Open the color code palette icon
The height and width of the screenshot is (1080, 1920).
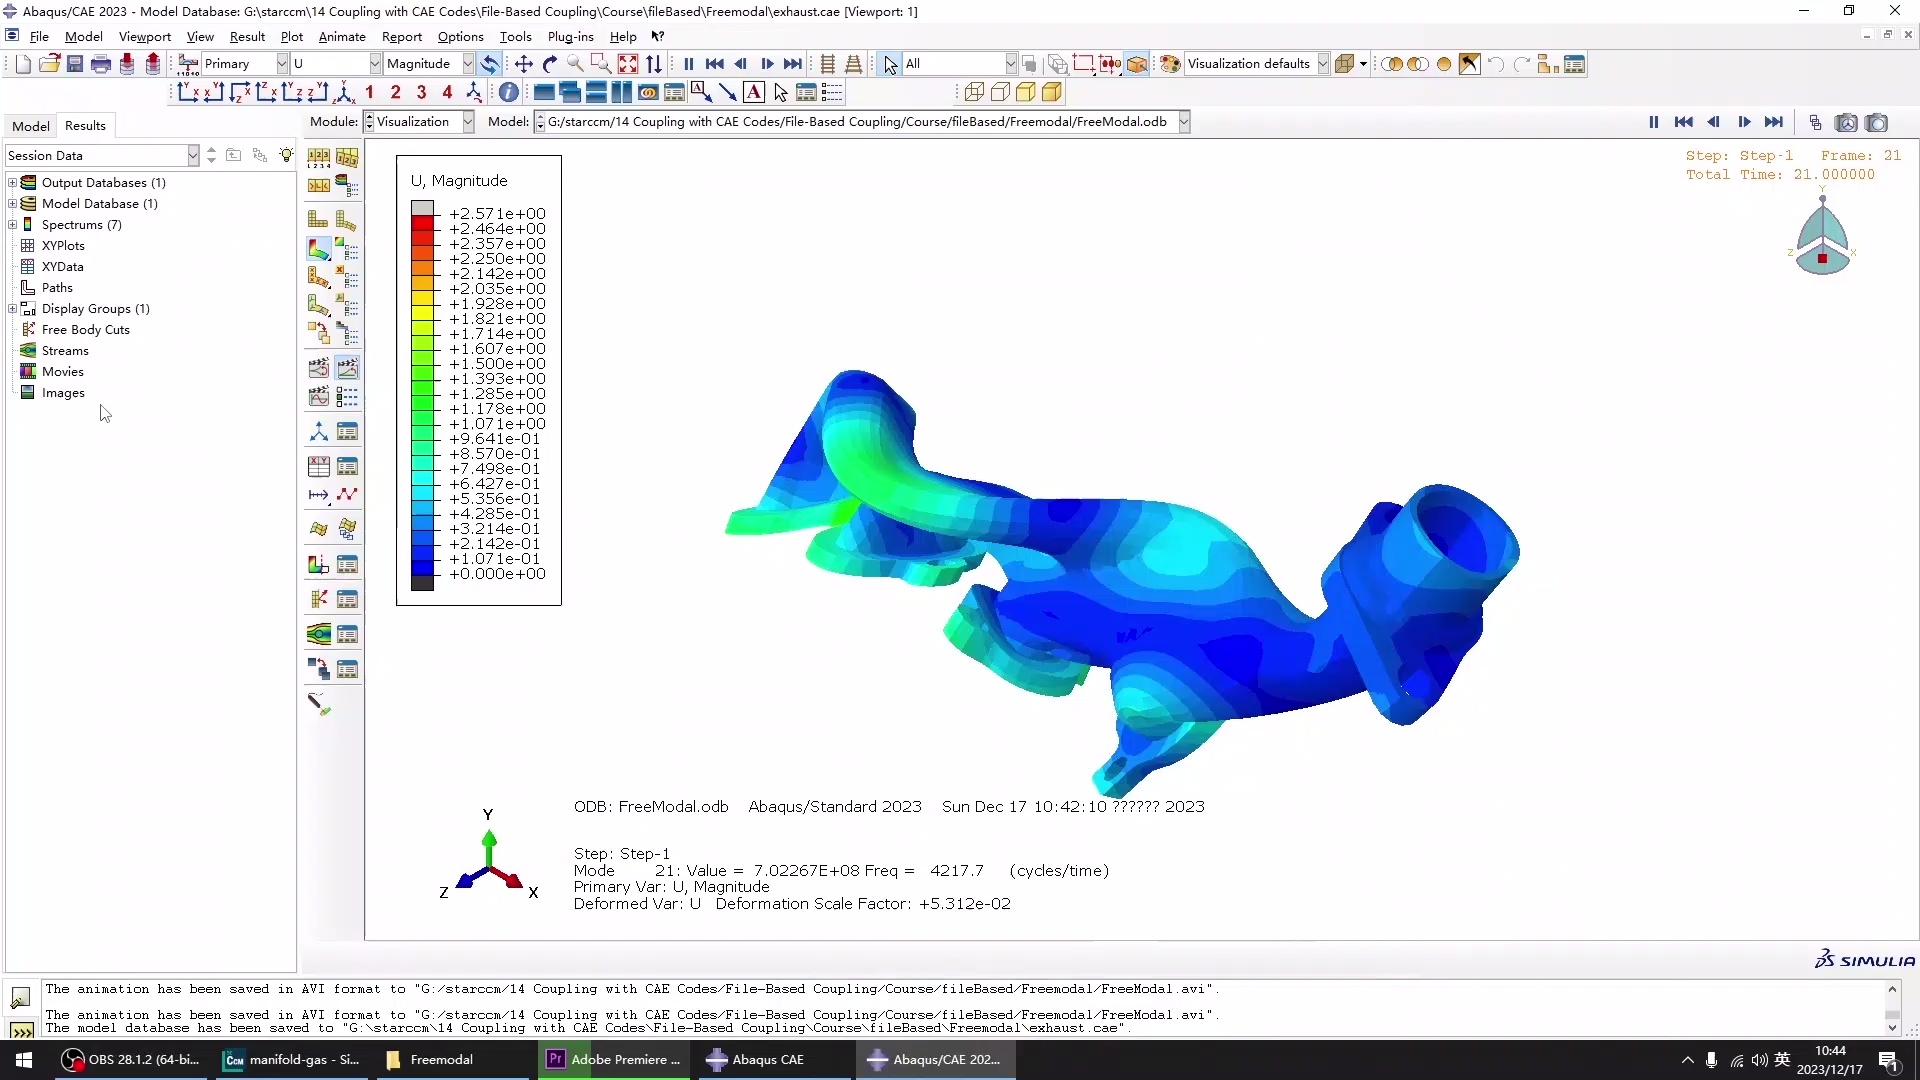pos(1169,64)
